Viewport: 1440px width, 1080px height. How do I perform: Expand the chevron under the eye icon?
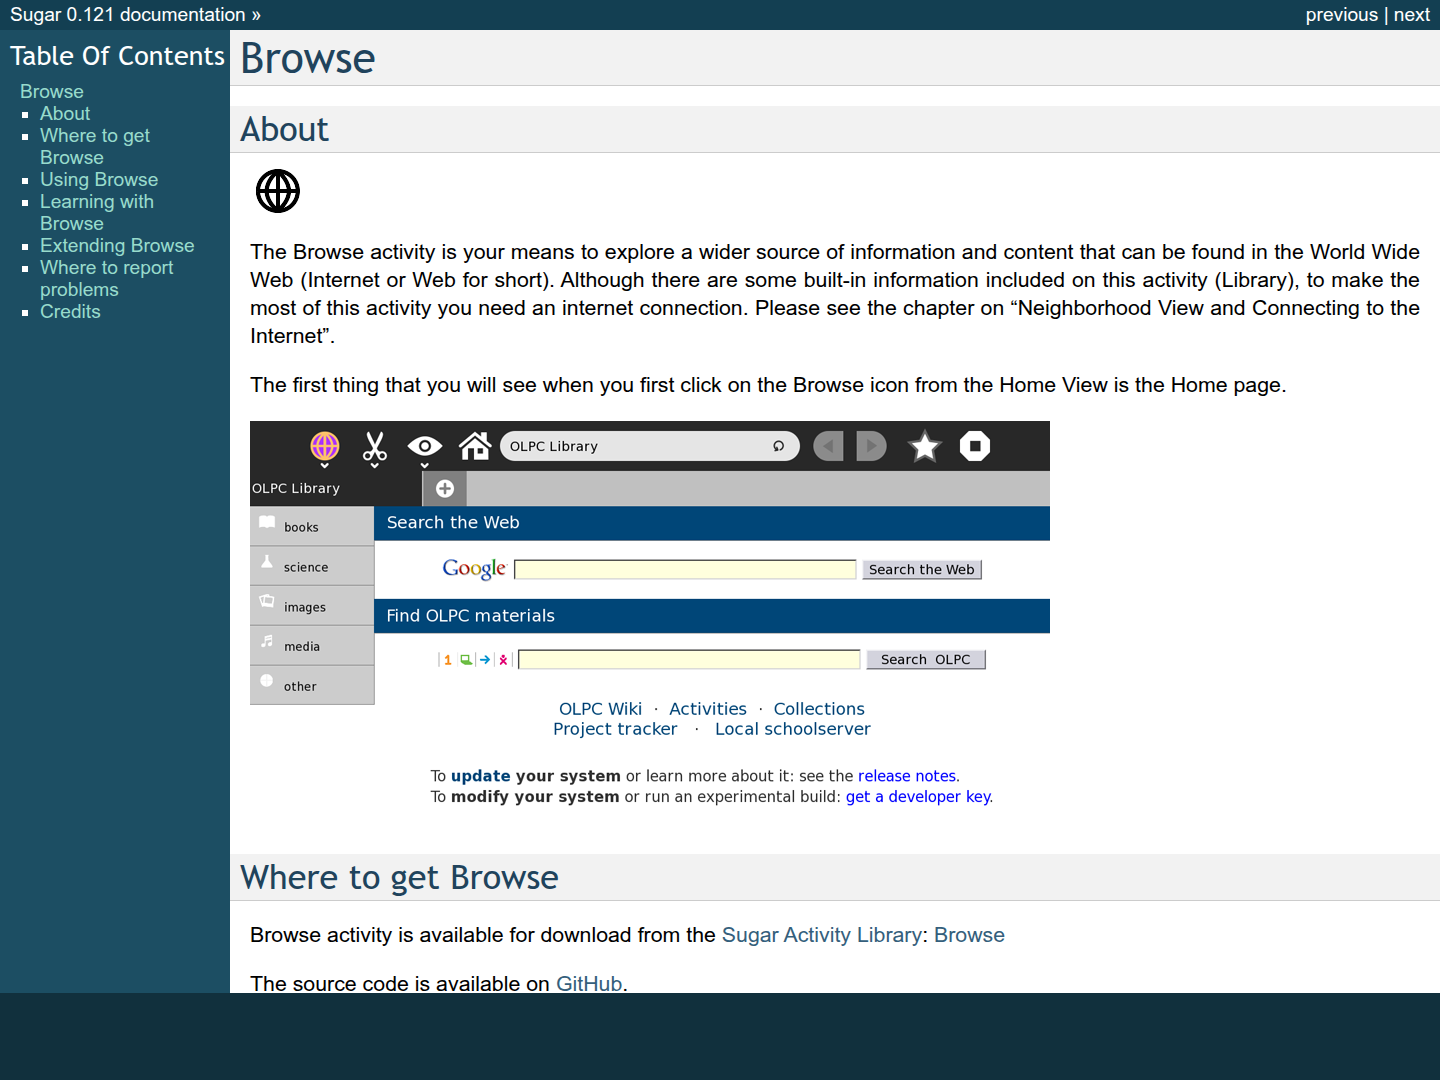[x=425, y=465]
